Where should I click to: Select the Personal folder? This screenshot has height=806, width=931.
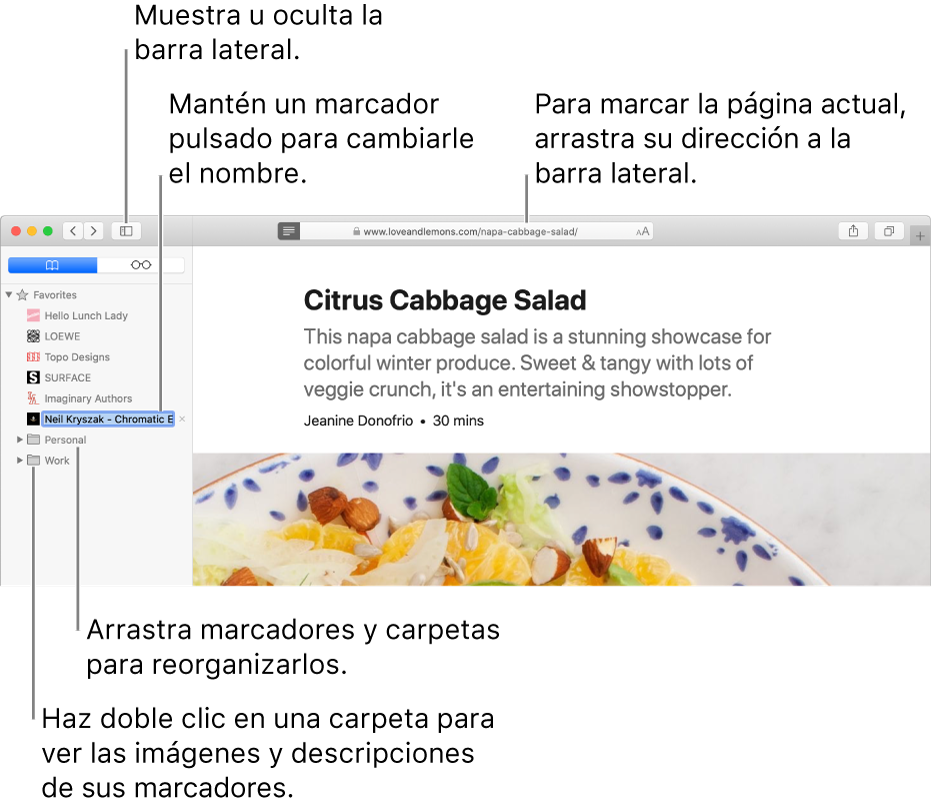pos(65,440)
